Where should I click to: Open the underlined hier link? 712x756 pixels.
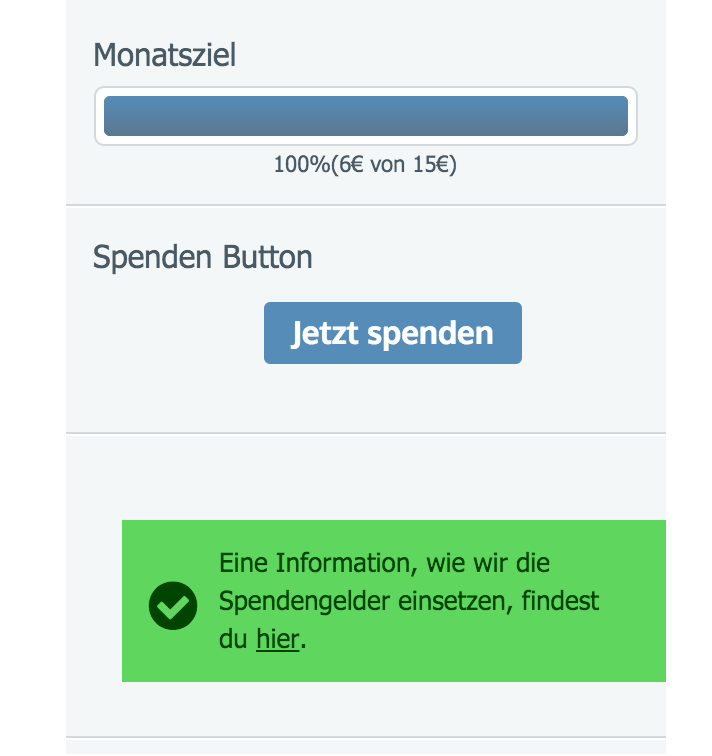tap(278, 639)
